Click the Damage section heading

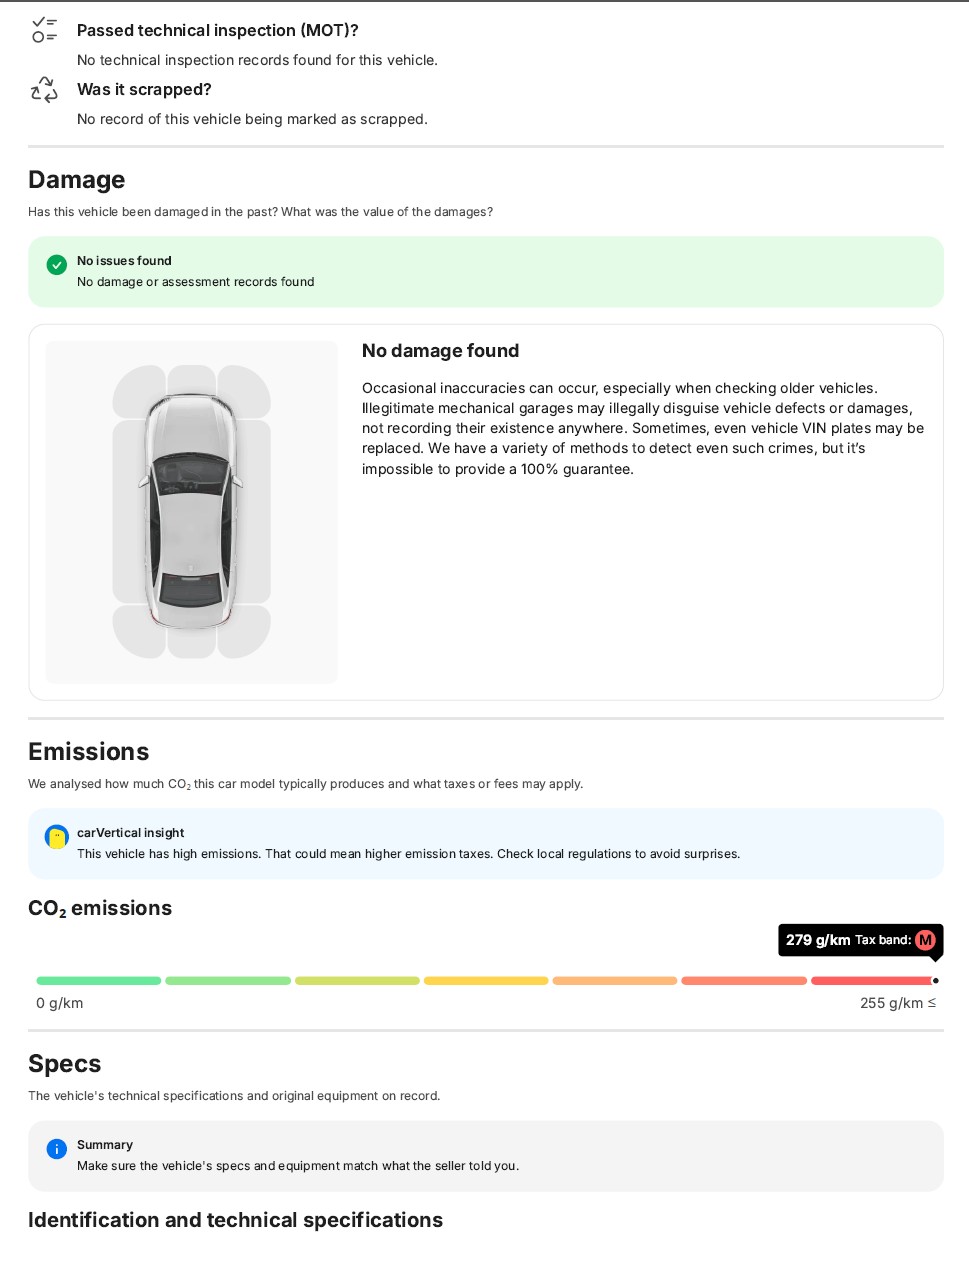click(x=77, y=180)
